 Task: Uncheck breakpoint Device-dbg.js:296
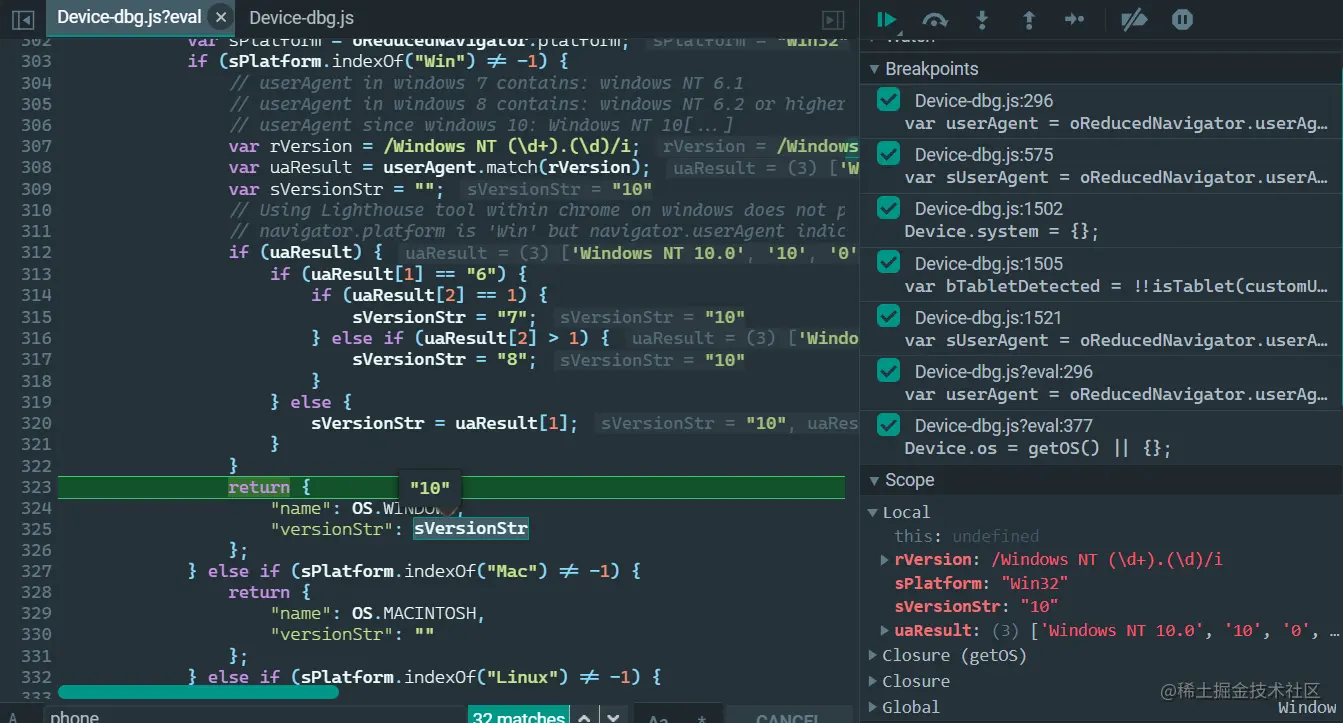point(888,100)
